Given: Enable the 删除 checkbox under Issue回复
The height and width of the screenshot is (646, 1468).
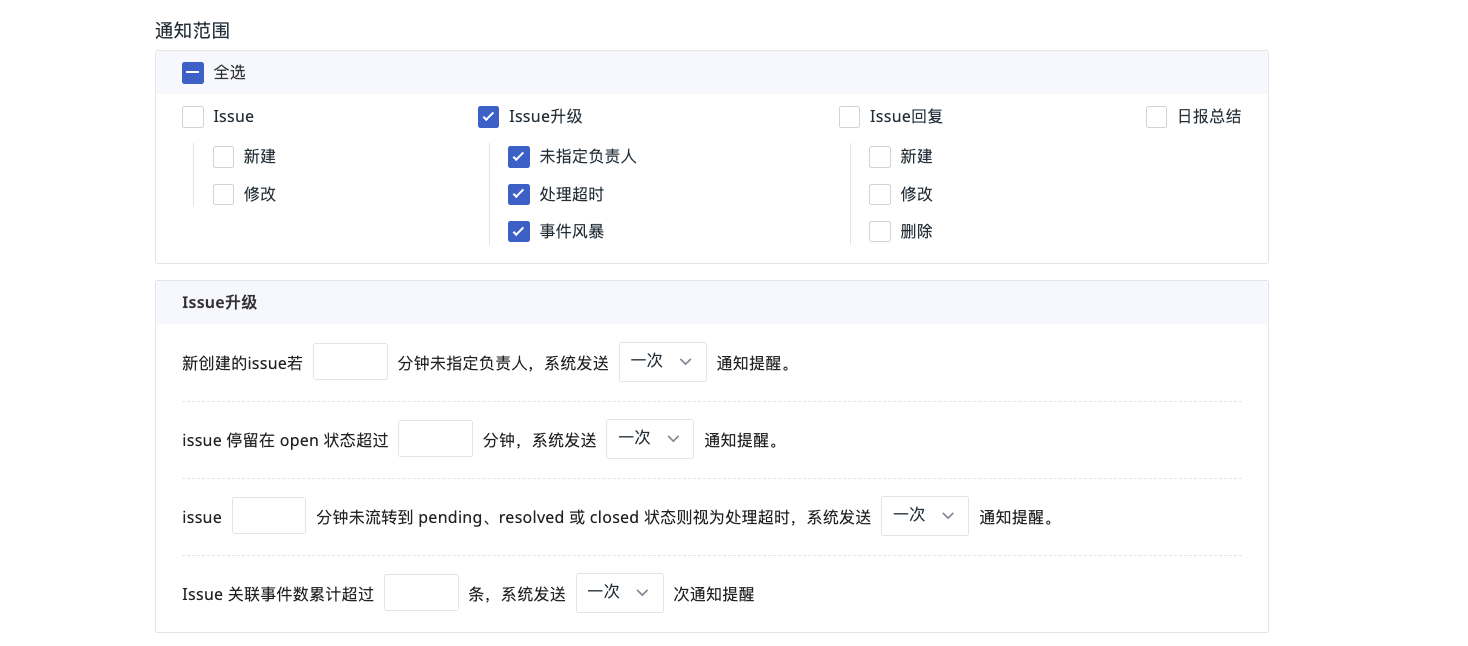Looking at the screenshot, I should 879,232.
